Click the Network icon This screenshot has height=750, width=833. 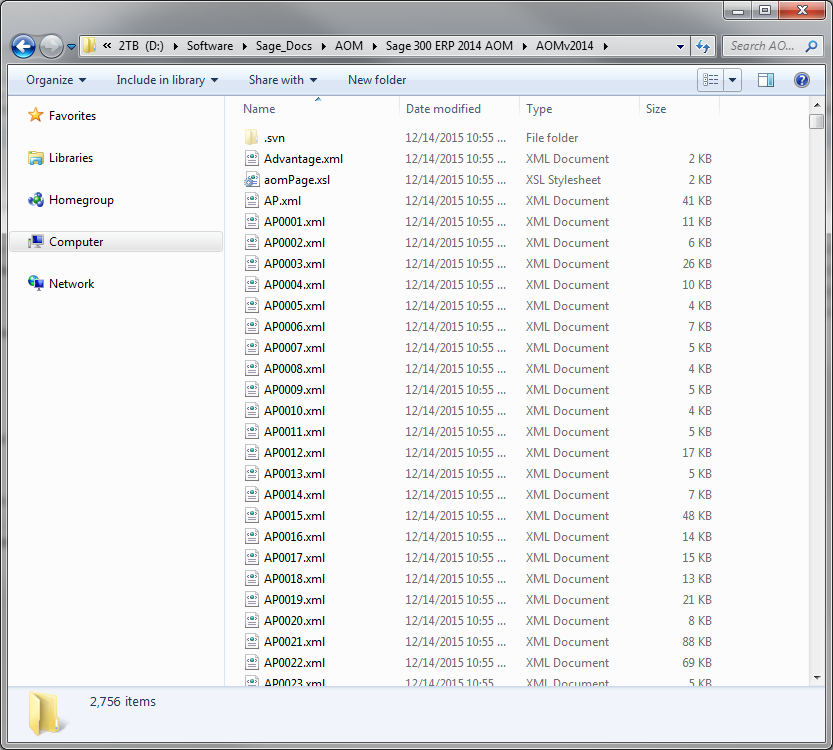tap(36, 283)
